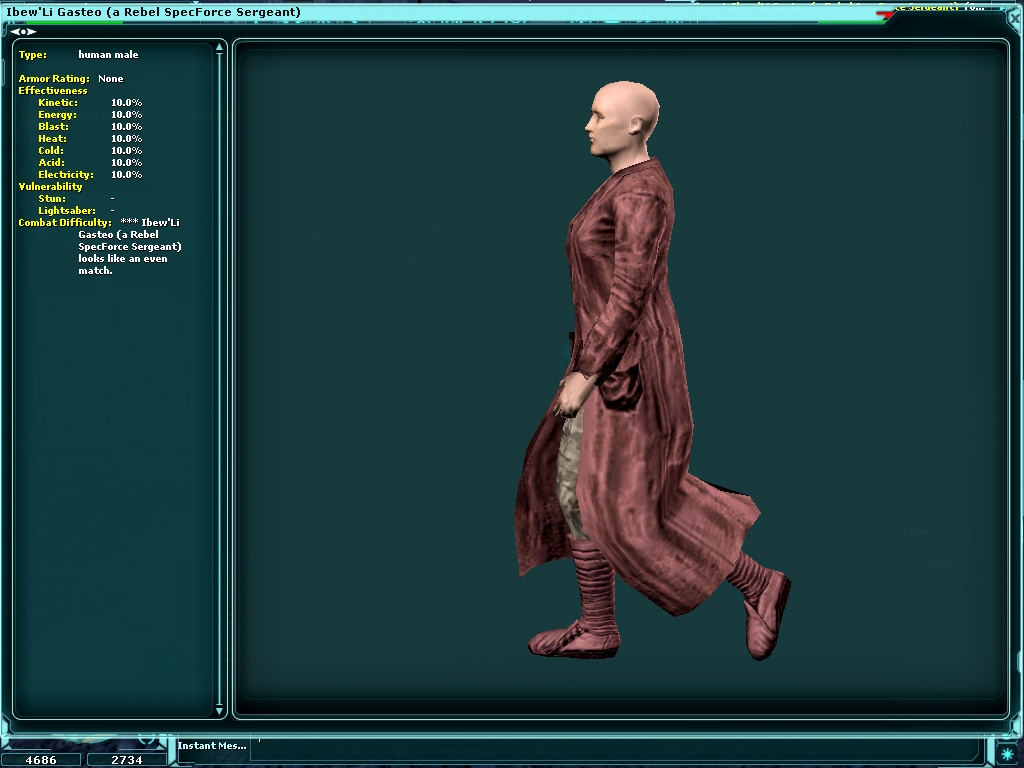The width and height of the screenshot is (1024, 768).
Task: Click the Electricity 10.0% value
Action: (126, 175)
